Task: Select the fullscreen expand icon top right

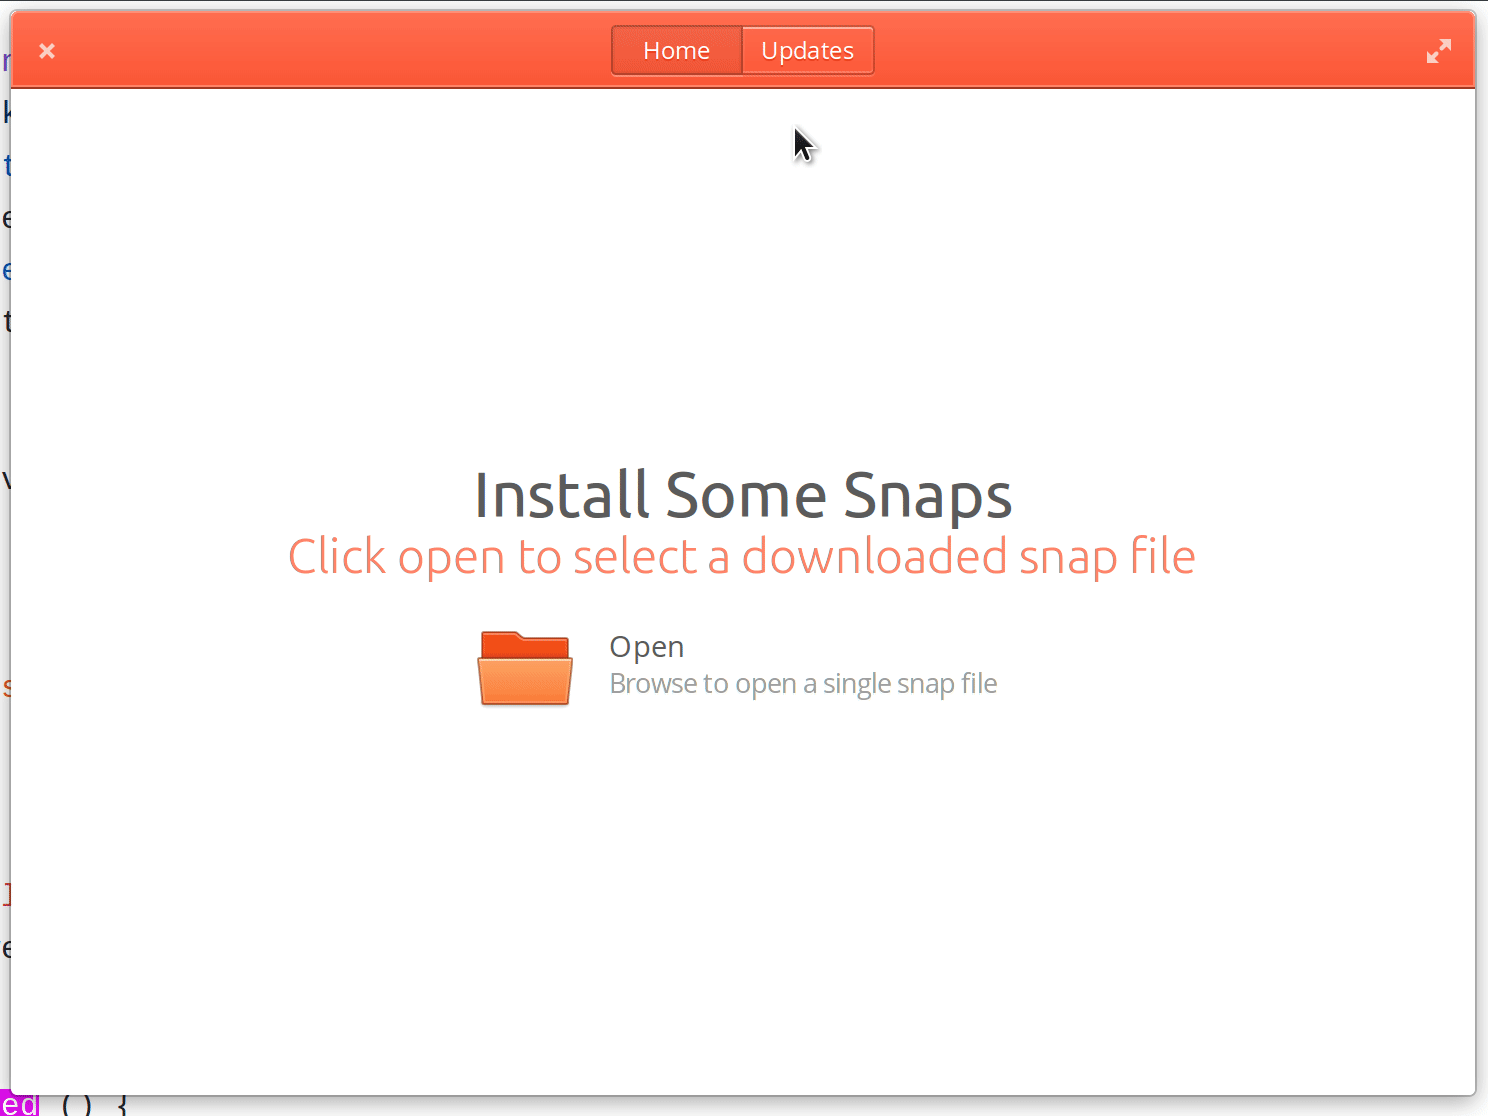Action: [1440, 50]
